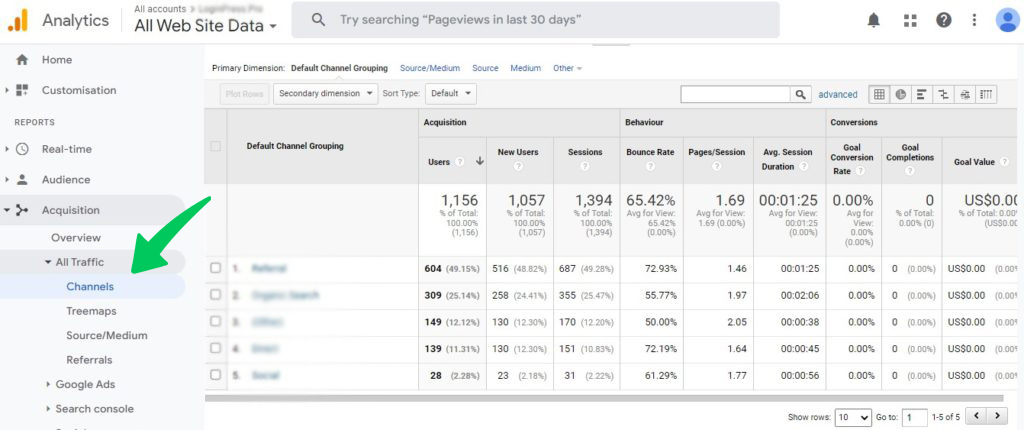Click the table search magnifier button
The height and width of the screenshot is (430, 1024).
coord(801,94)
